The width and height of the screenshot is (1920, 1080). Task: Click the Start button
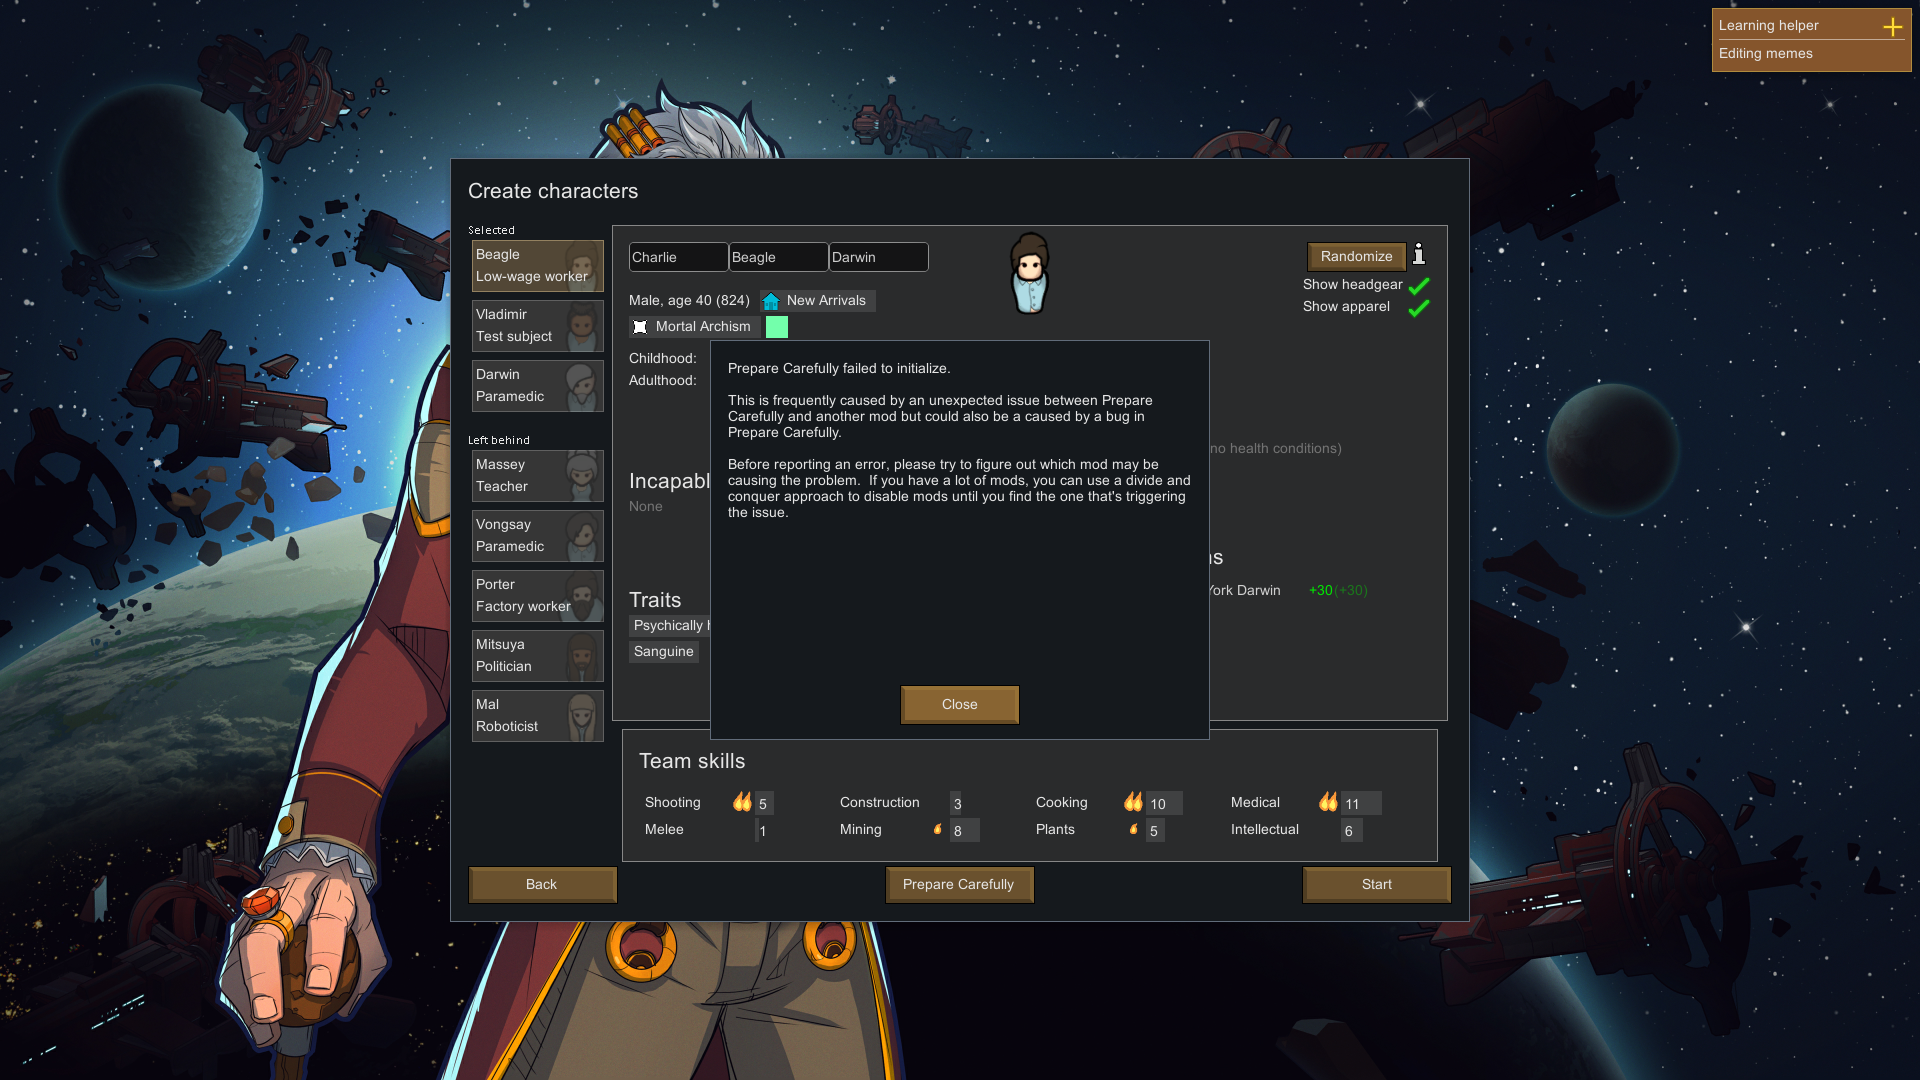click(1376, 884)
